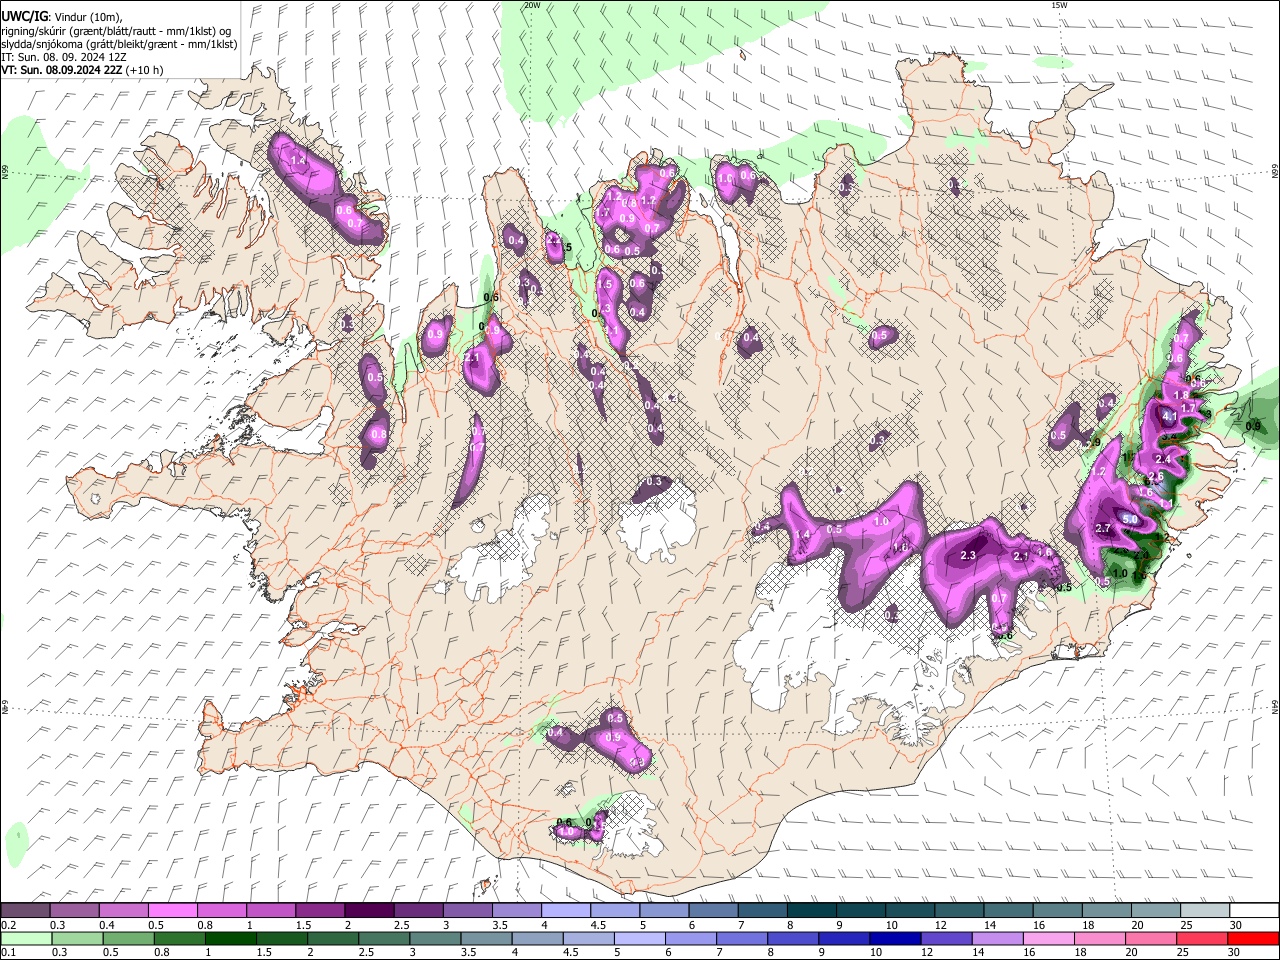Click the white snow swatch after 30
This screenshot has width=1280, height=960.
(x=1255, y=911)
